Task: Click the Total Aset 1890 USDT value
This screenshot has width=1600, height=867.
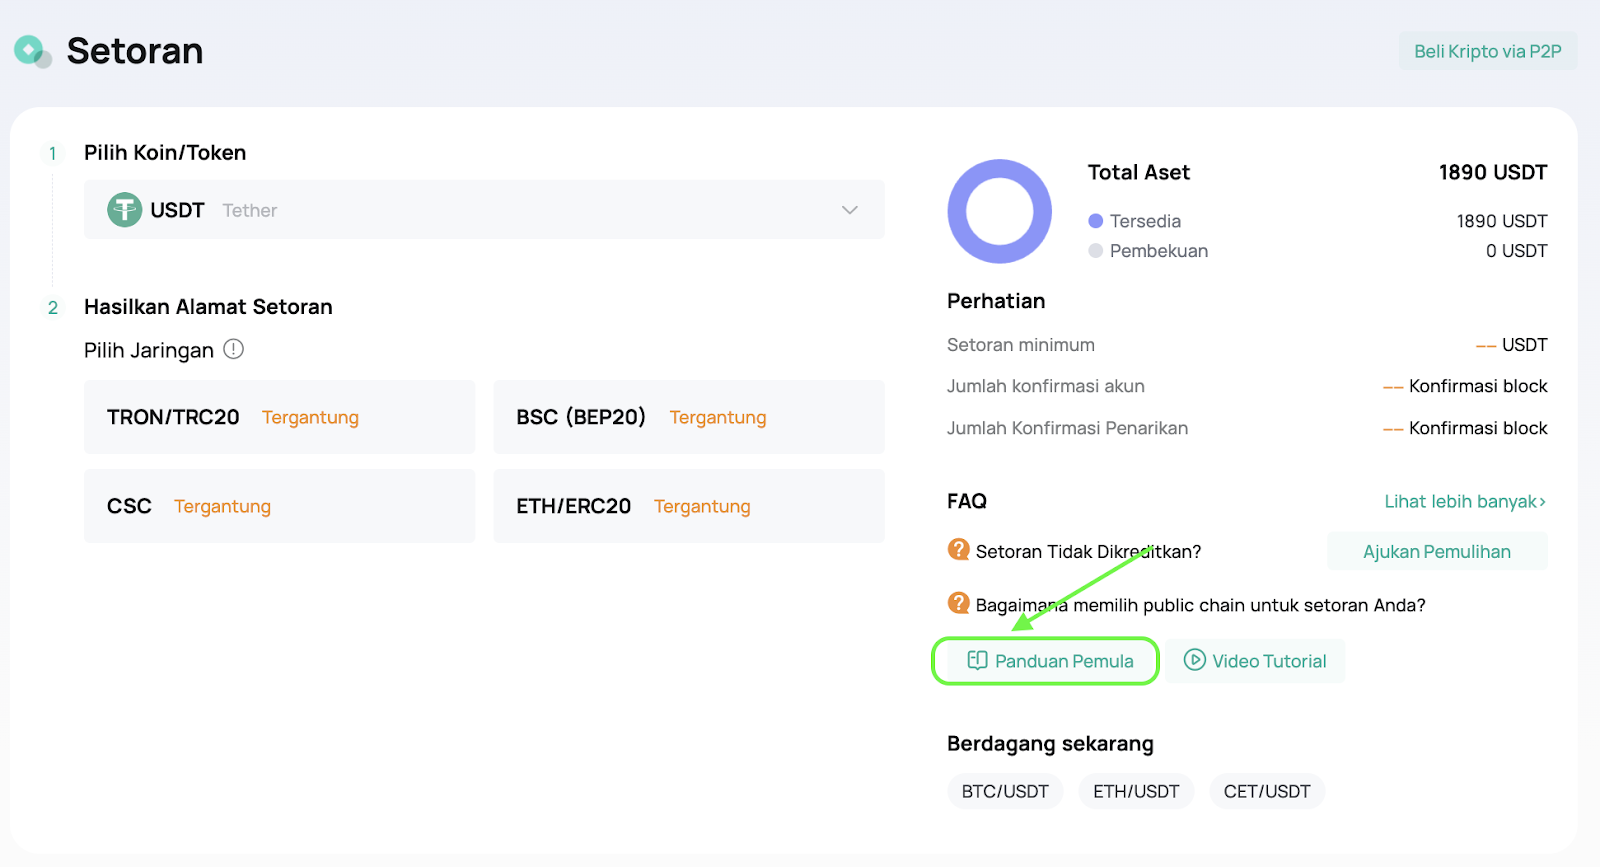Action: (1493, 172)
